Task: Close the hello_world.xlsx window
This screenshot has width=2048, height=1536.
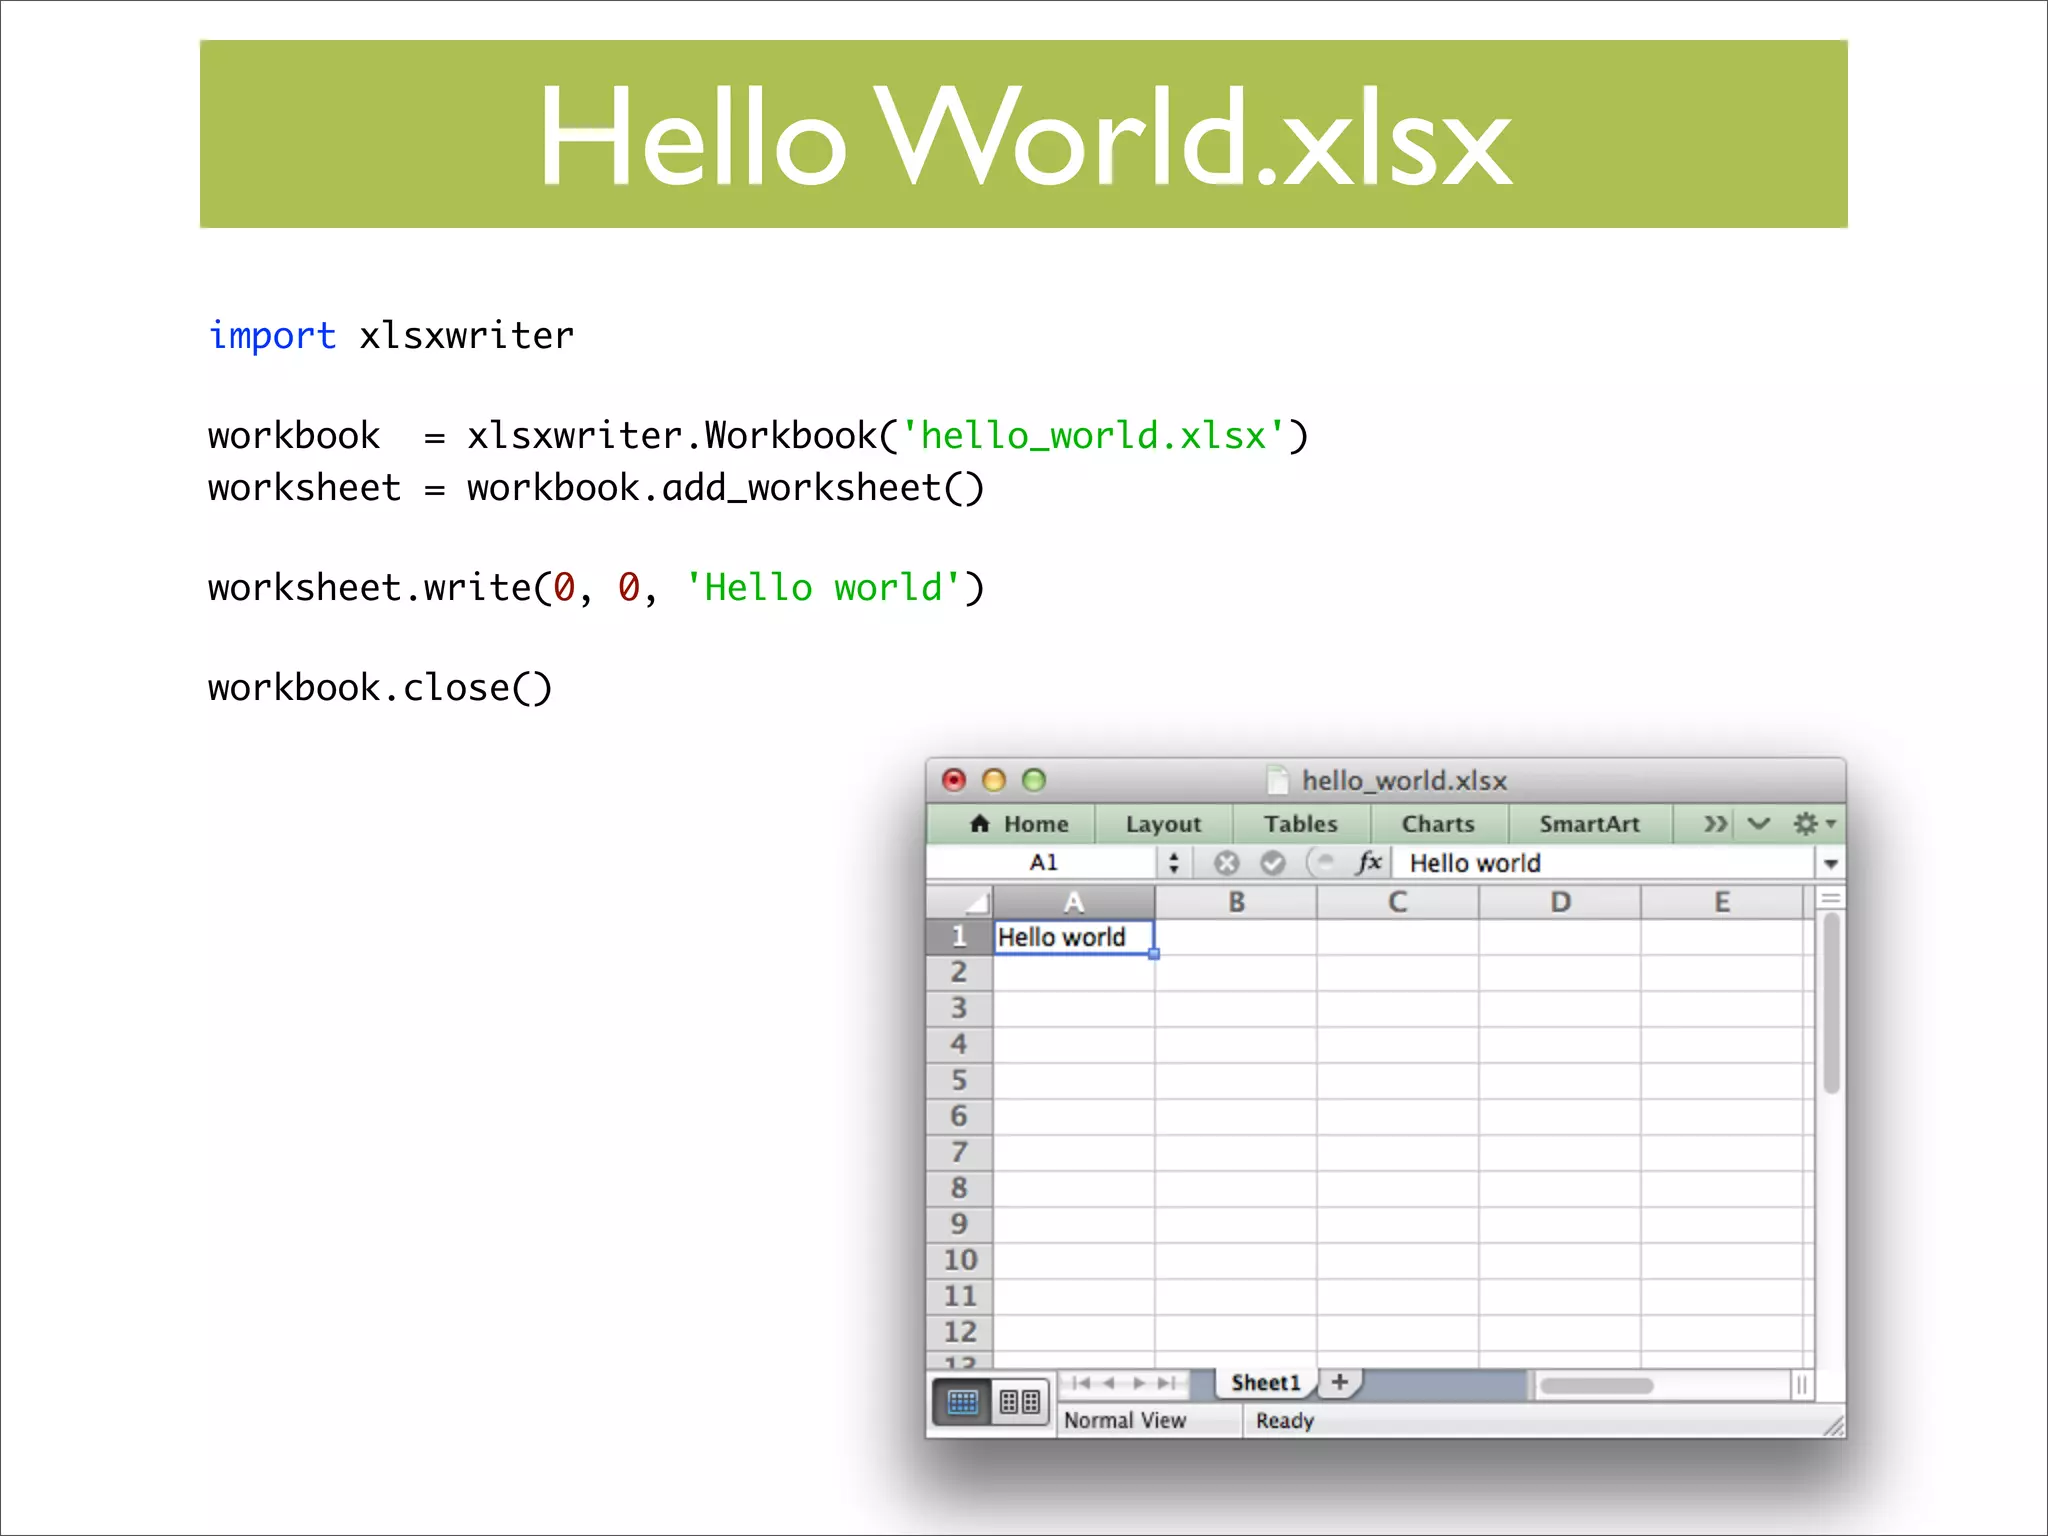Action: [954, 779]
